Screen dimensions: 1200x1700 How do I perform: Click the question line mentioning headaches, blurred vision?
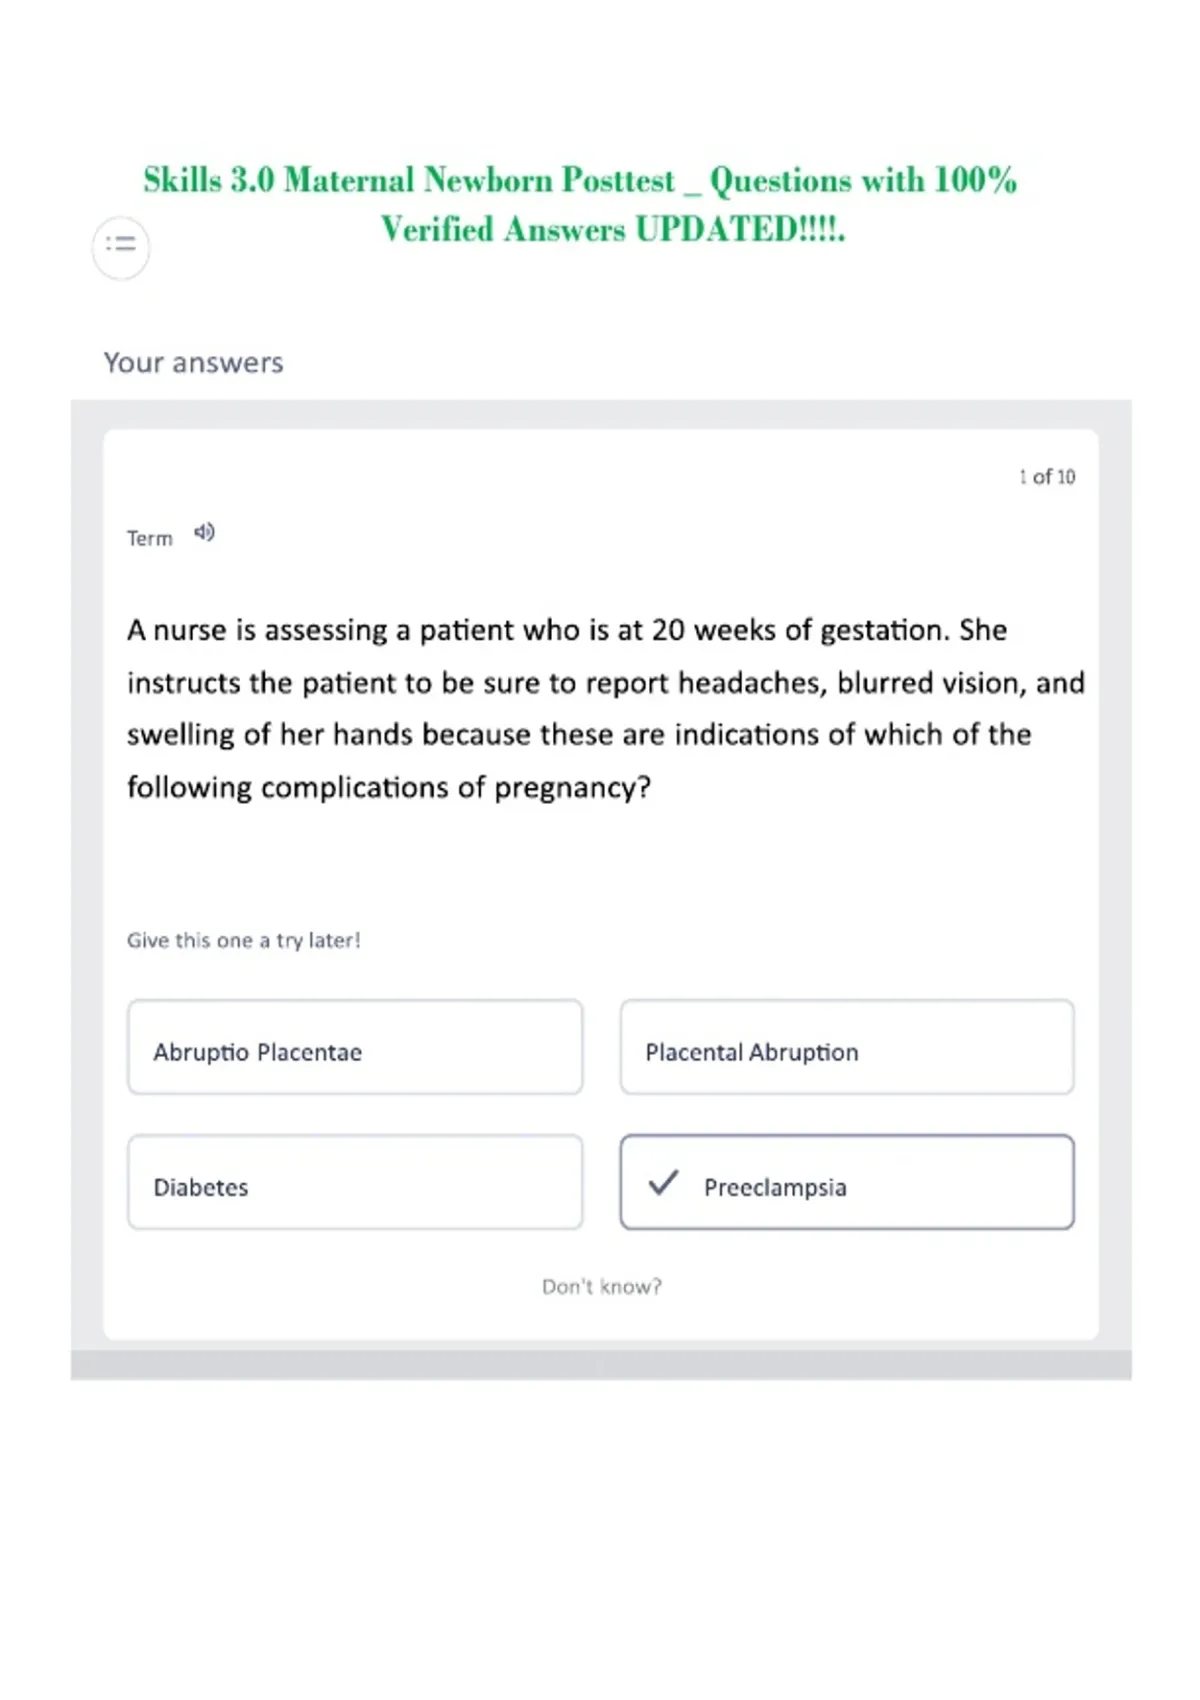coord(606,683)
